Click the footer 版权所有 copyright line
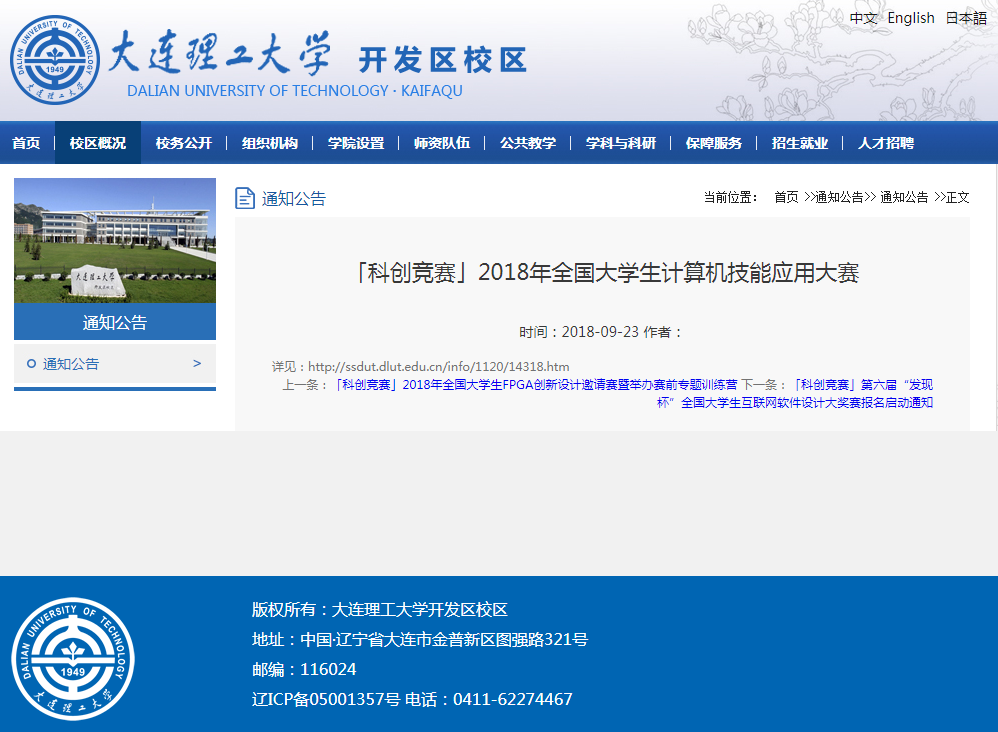Viewport: 998px width, 732px height. pyautogui.click(x=380, y=609)
